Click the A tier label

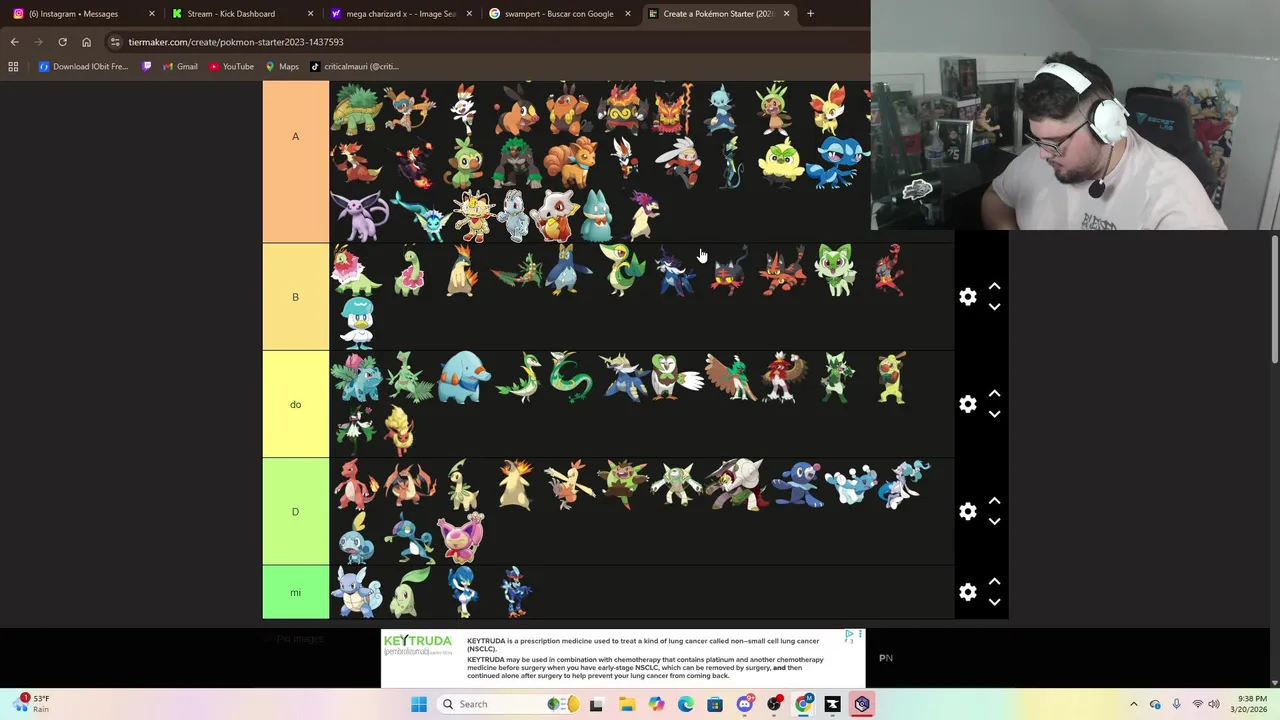295,136
